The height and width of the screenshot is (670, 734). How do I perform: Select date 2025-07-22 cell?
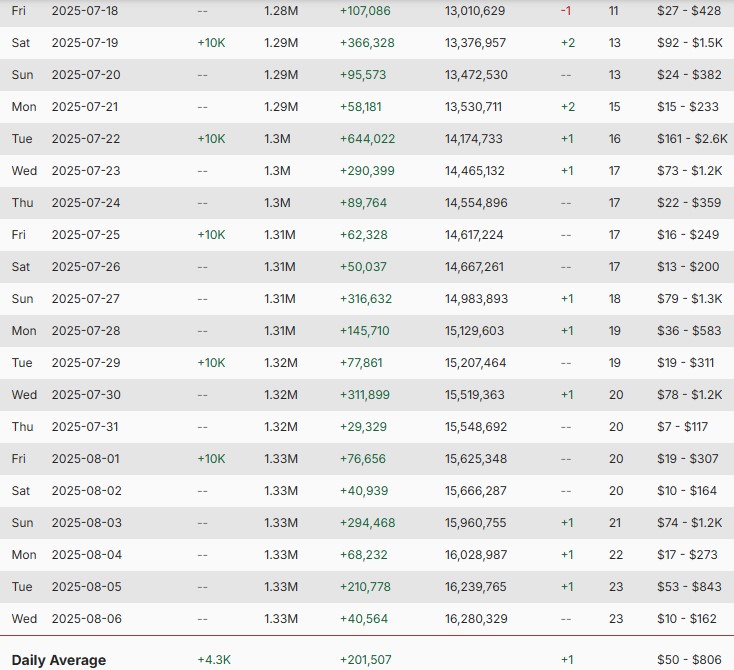tap(86, 139)
